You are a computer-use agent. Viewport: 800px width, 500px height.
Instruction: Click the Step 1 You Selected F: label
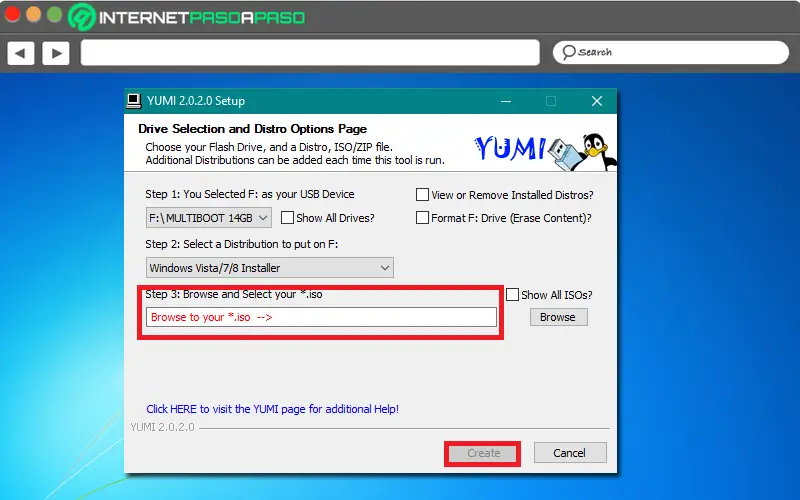249,194
